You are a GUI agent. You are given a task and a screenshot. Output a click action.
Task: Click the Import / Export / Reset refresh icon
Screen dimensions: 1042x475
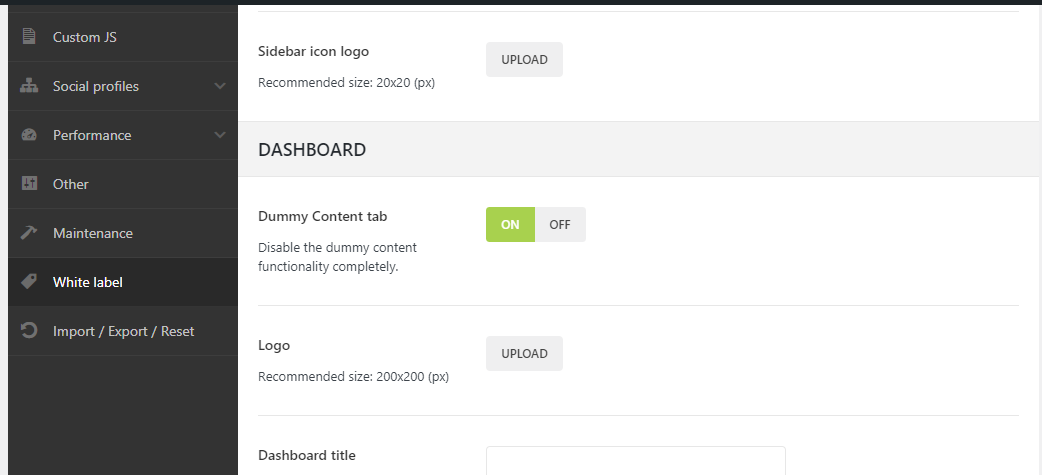click(29, 331)
